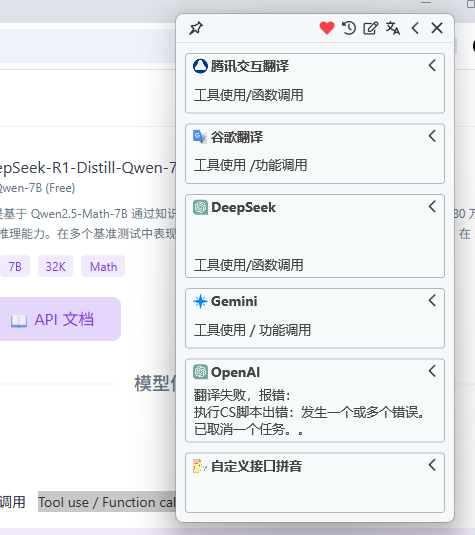Image resolution: width=475 pixels, height=535 pixels.
Task: Close the translation popup with X
Action: (437, 28)
